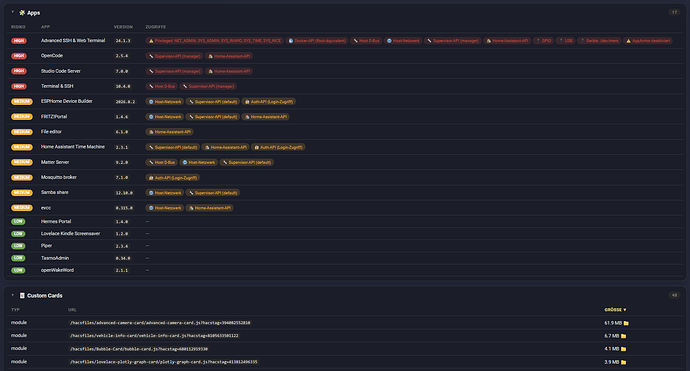
Task: Collapse the Custom Cards section arrow
Action: coord(12,295)
